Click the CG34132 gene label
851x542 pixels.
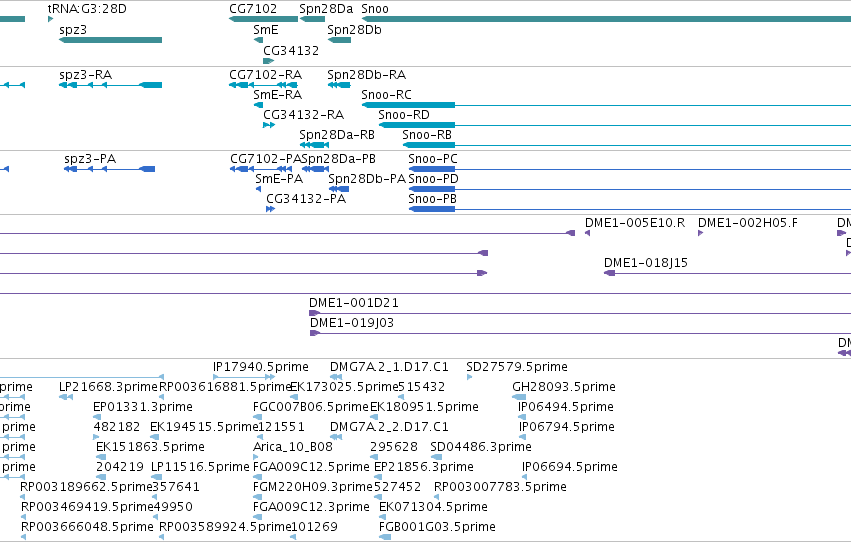tap(291, 50)
